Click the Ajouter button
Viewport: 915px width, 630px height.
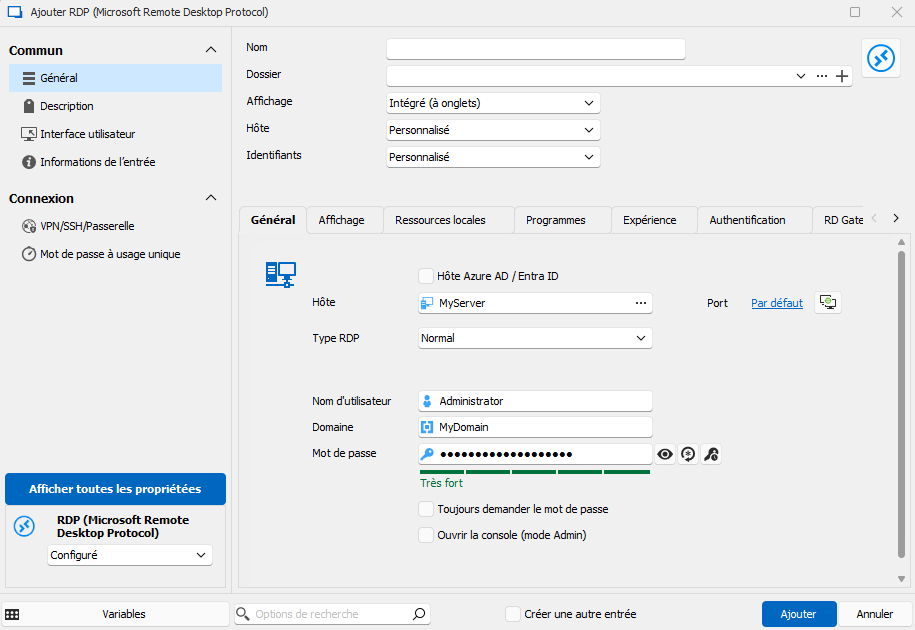pyautogui.click(x=799, y=614)
